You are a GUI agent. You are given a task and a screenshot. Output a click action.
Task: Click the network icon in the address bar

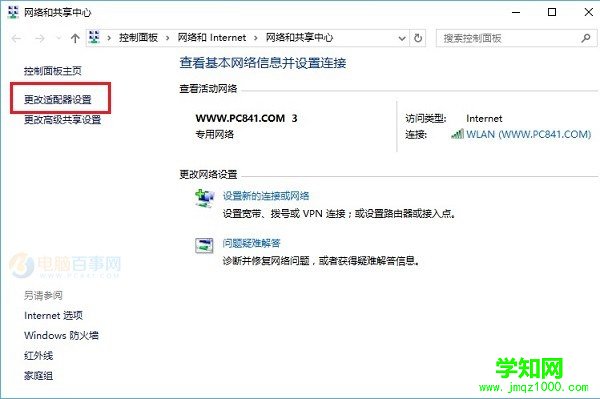[94, 37]
